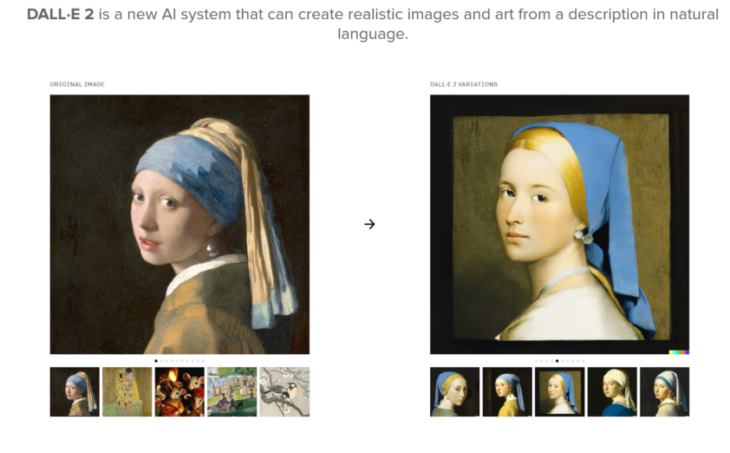This screenshot has height=453, width=730.
Task: Click the arrow between original and variations
Action: [369, 224]
